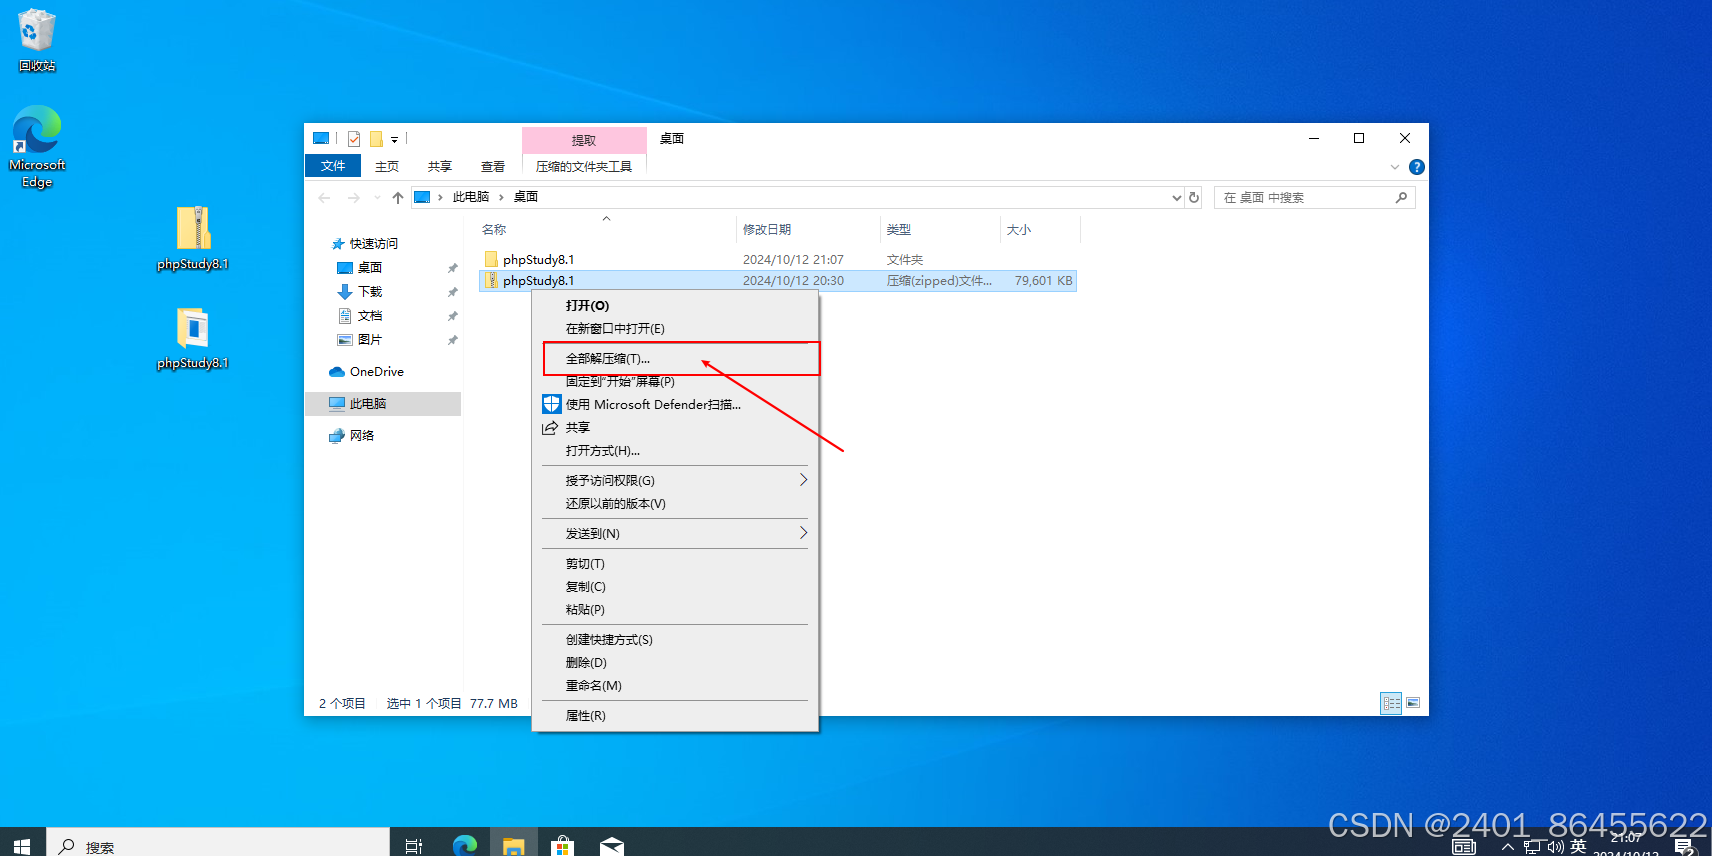The width and height of the screenshot is (1712, 856).
Task: Select phpStudy8.1 zipped file row
Action: pyautogui.click(x=778, y=281)
